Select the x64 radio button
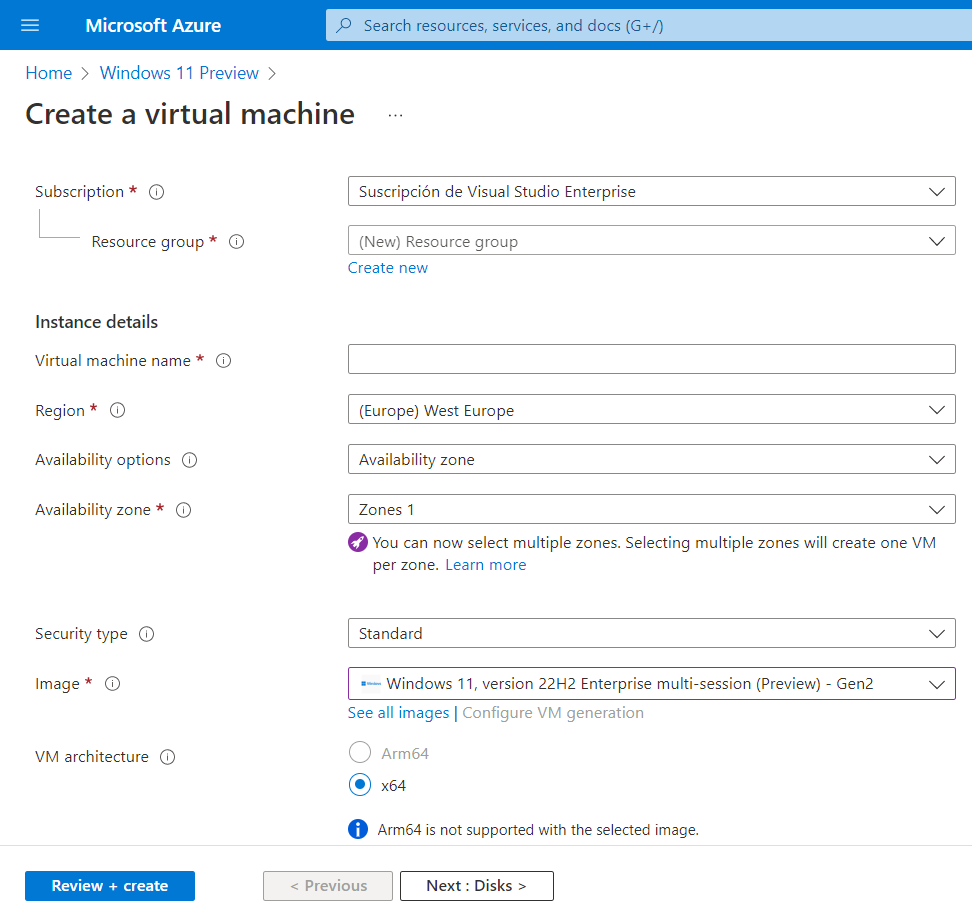972x907 pixels. tap(359, 785)
